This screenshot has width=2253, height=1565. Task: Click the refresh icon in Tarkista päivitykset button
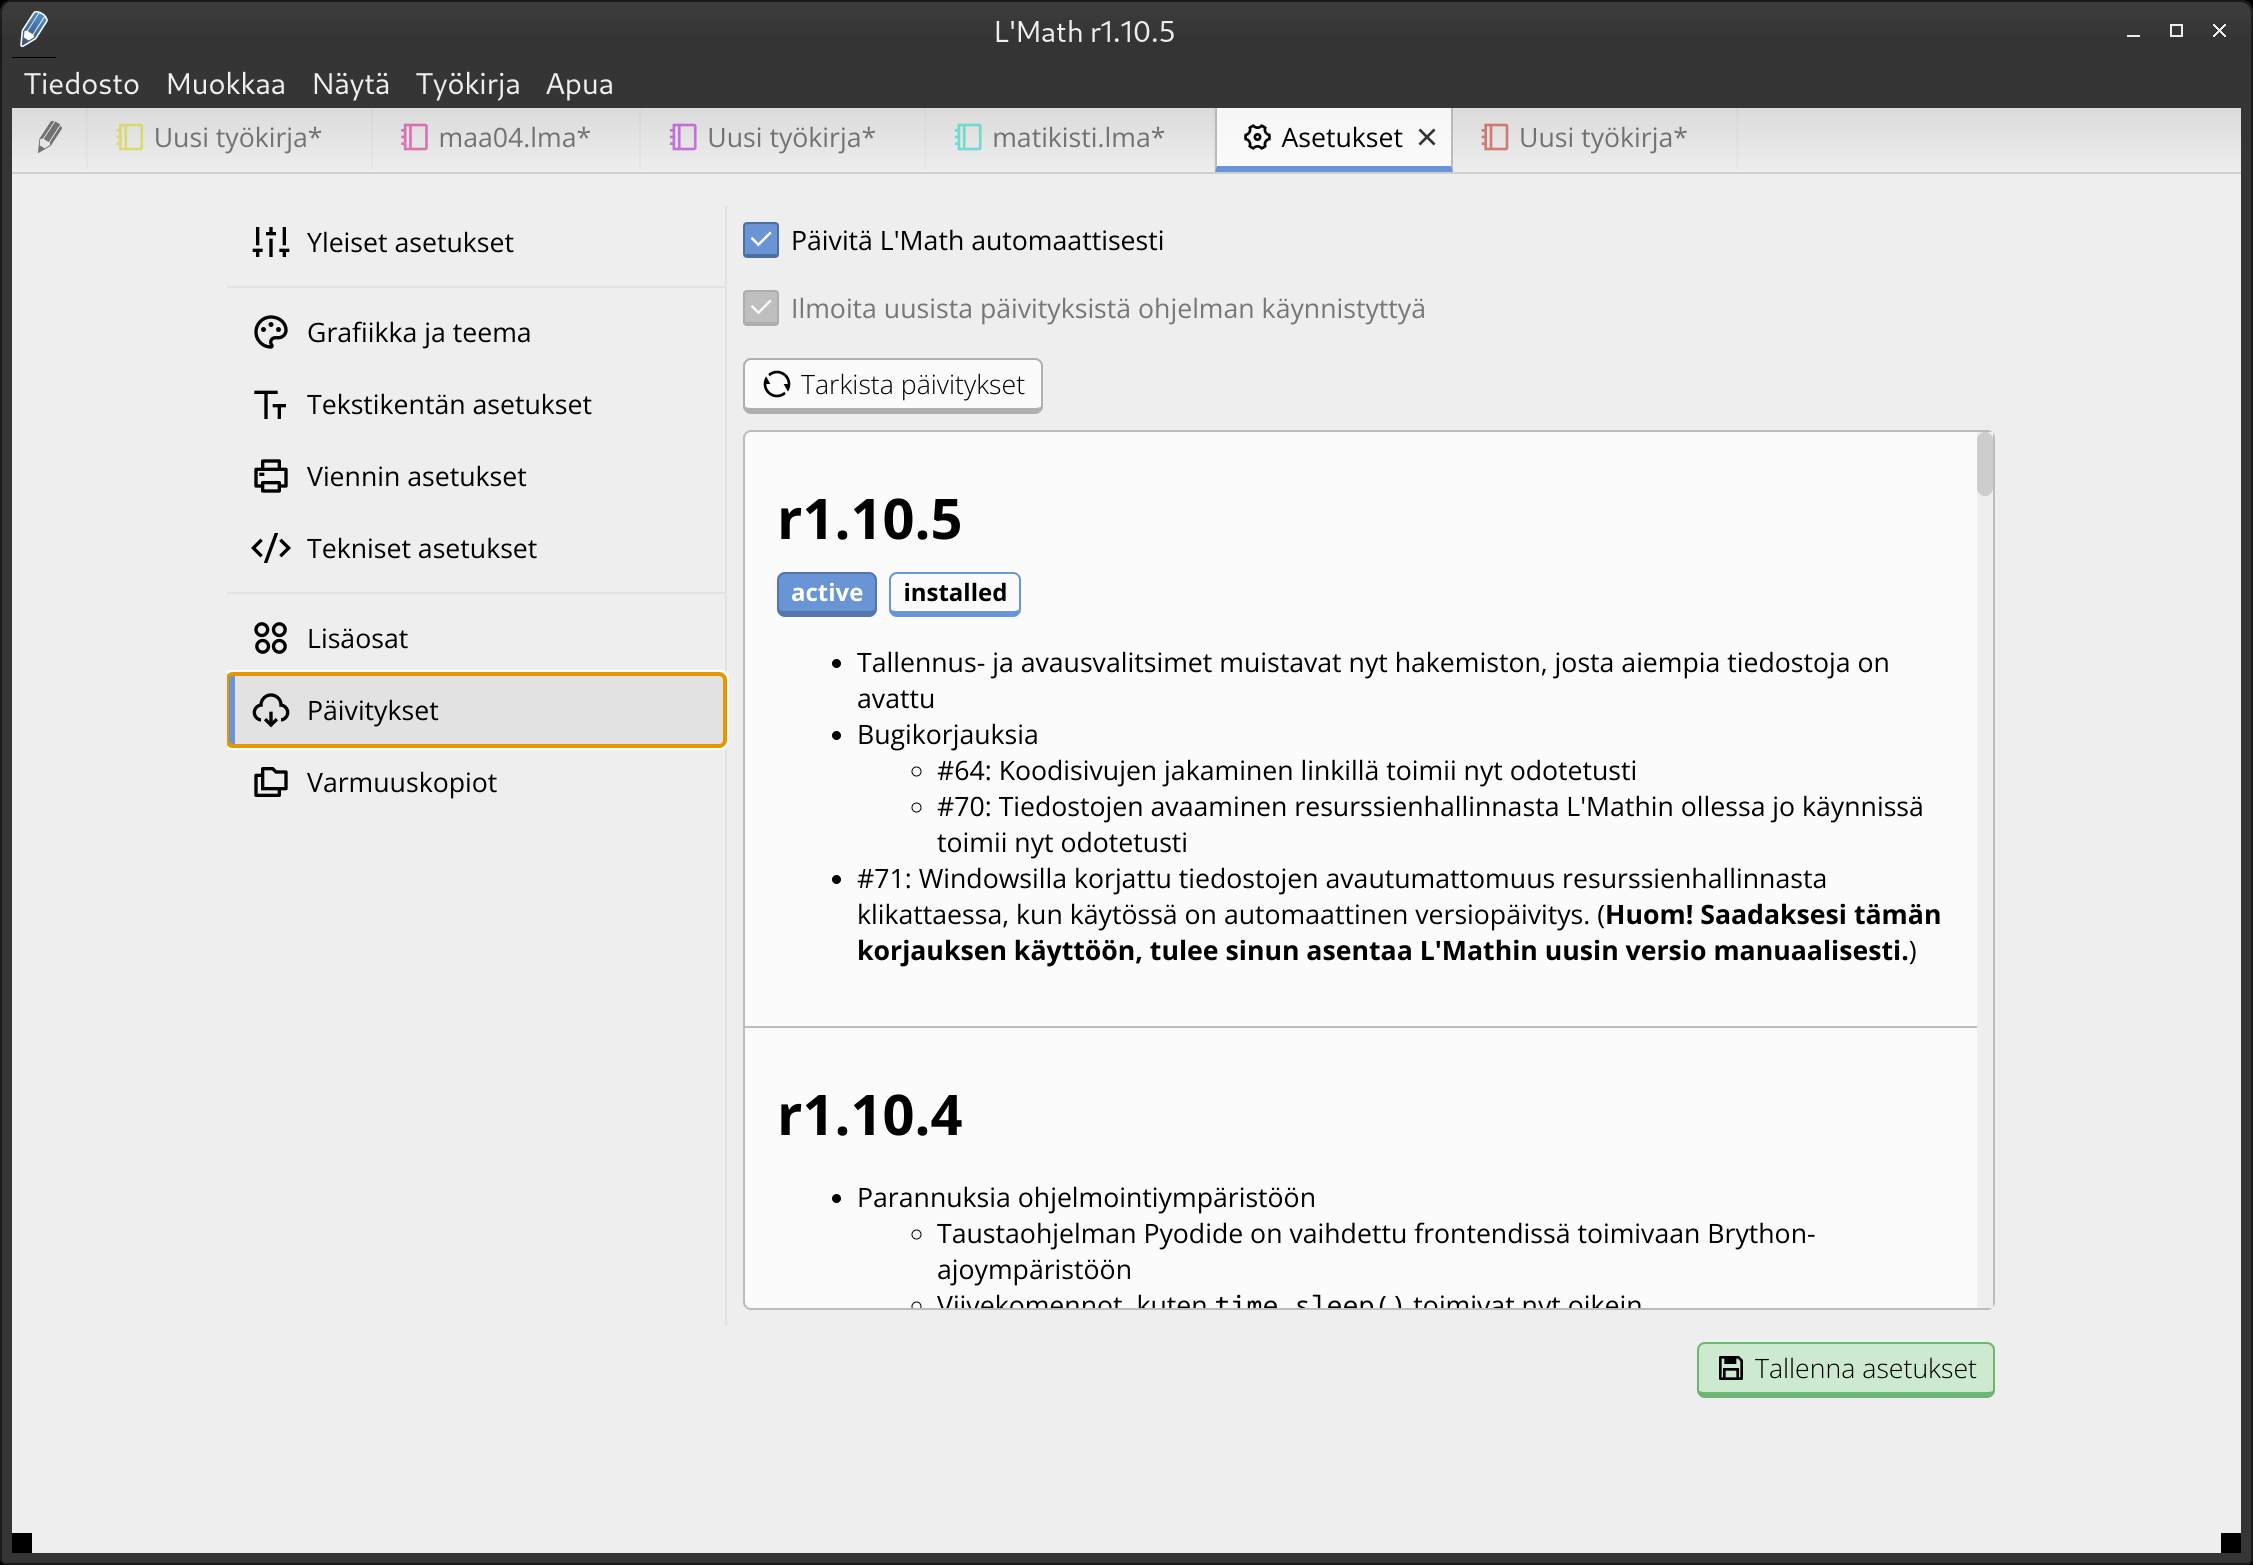tap(777, 385)
